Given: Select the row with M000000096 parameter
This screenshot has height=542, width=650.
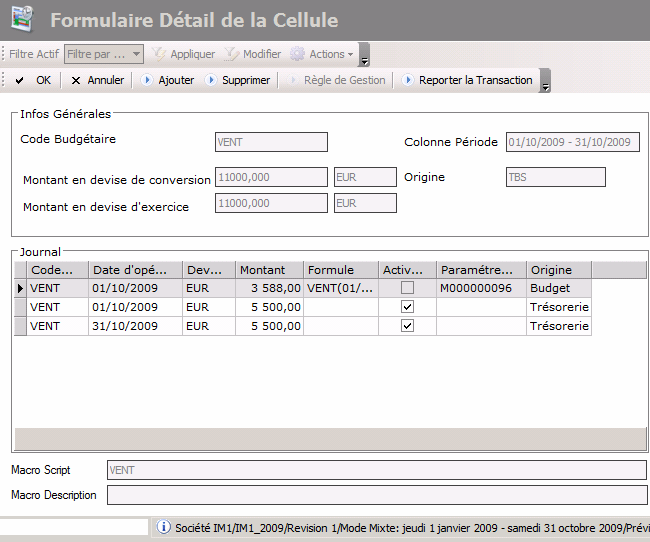Looking at the screenshot, I should pyautogui.click(x=475, y=288).
